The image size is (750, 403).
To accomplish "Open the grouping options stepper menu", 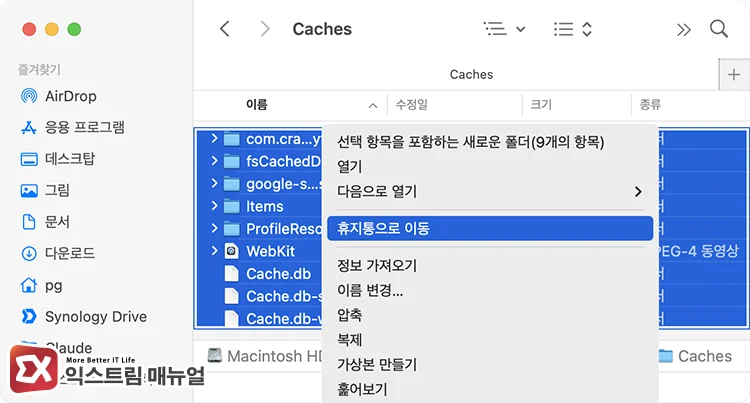I will pyautogui.click(x=573, y=29).
